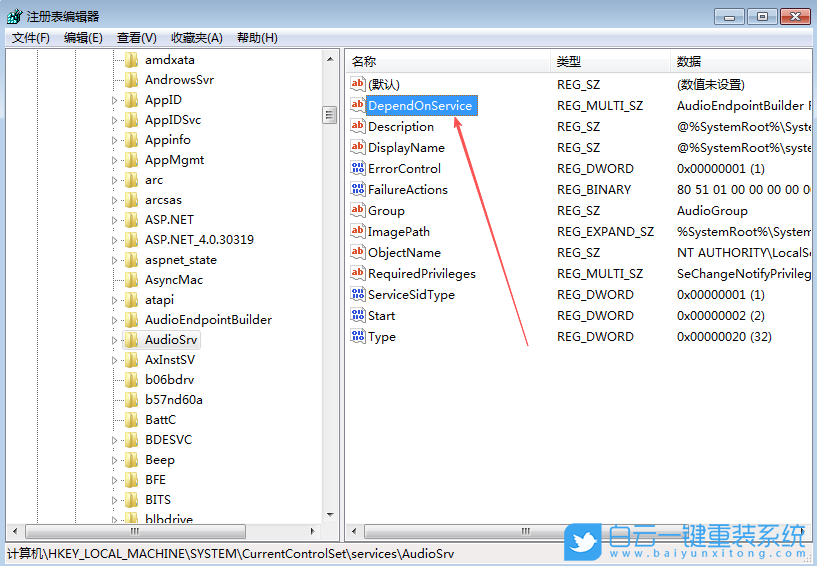The width and height of the screenshot is (817, 566).
Task: Expand the arc tree node
Action: coord(115,180)
